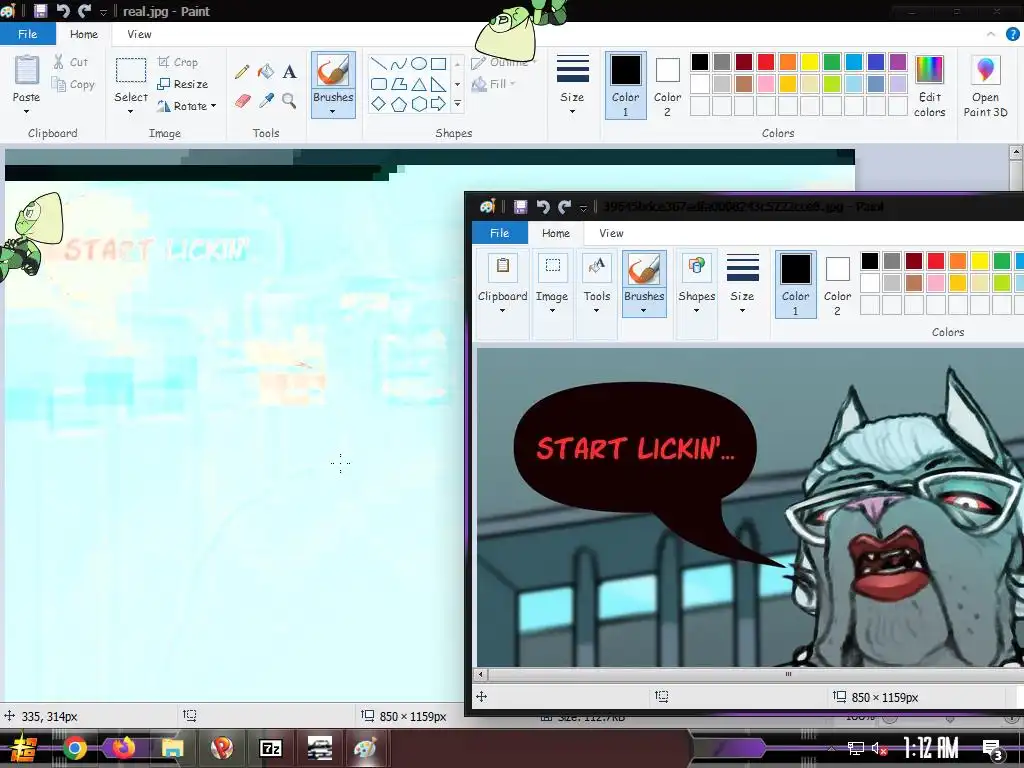The width and height of the screenshot is (1024, 768).
Task: Open Google Chrome from taskbar
Action: coord(74,748)
